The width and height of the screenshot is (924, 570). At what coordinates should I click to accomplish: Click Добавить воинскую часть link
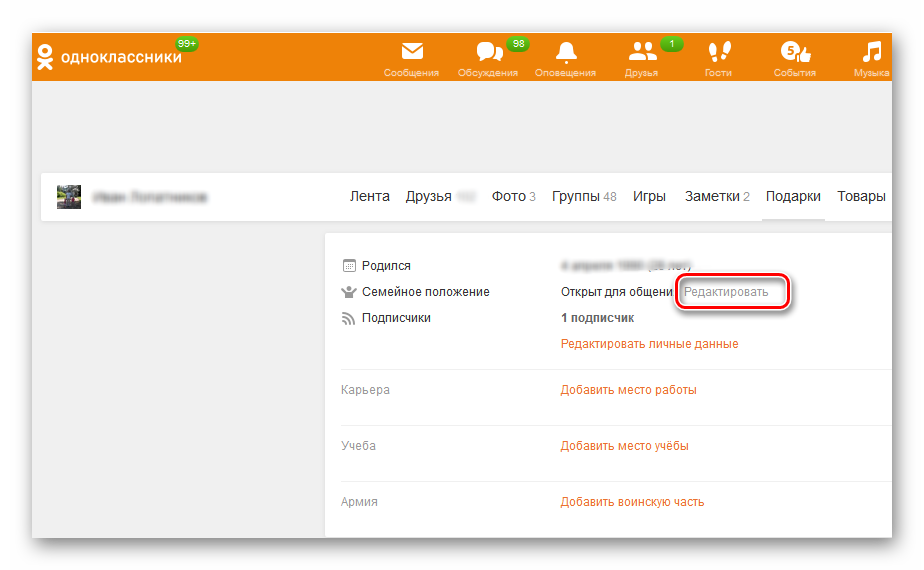pos(632,502)
